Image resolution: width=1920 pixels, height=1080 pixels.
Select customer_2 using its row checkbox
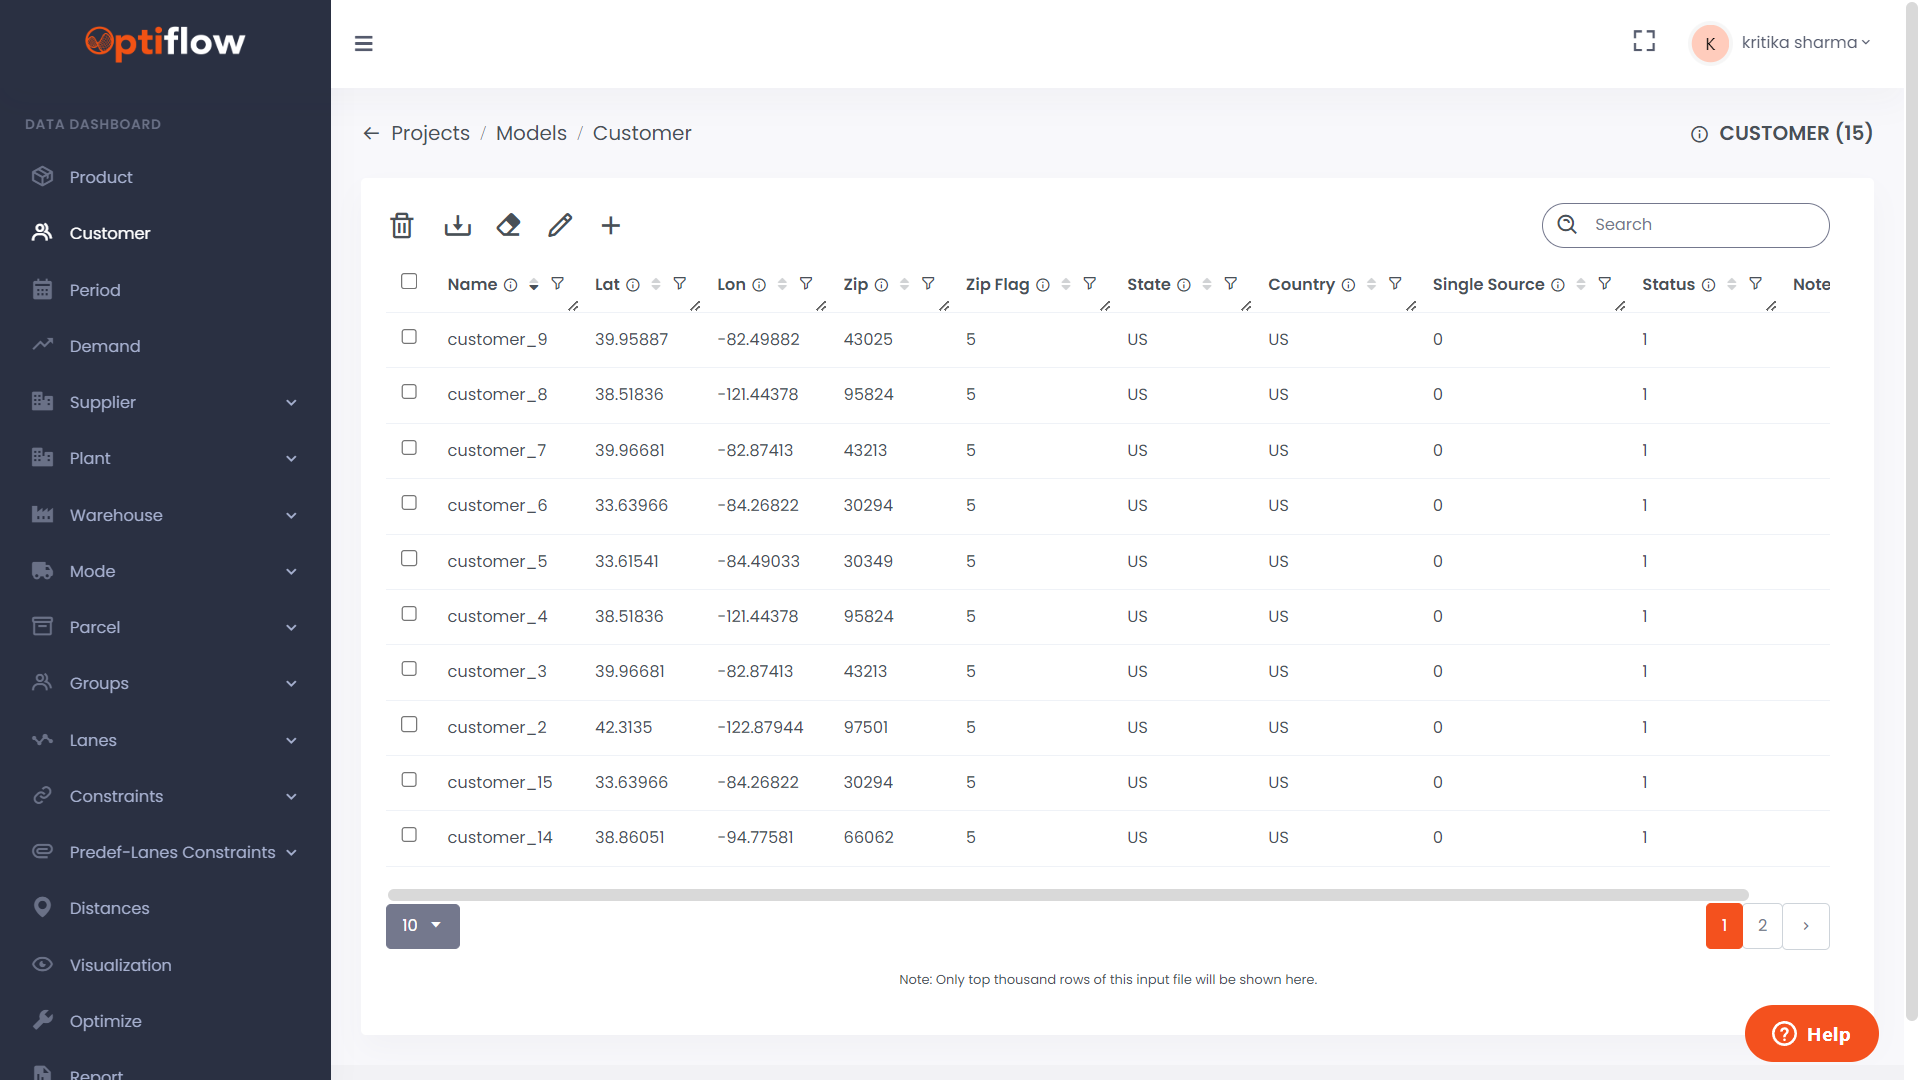click(409, 724)
